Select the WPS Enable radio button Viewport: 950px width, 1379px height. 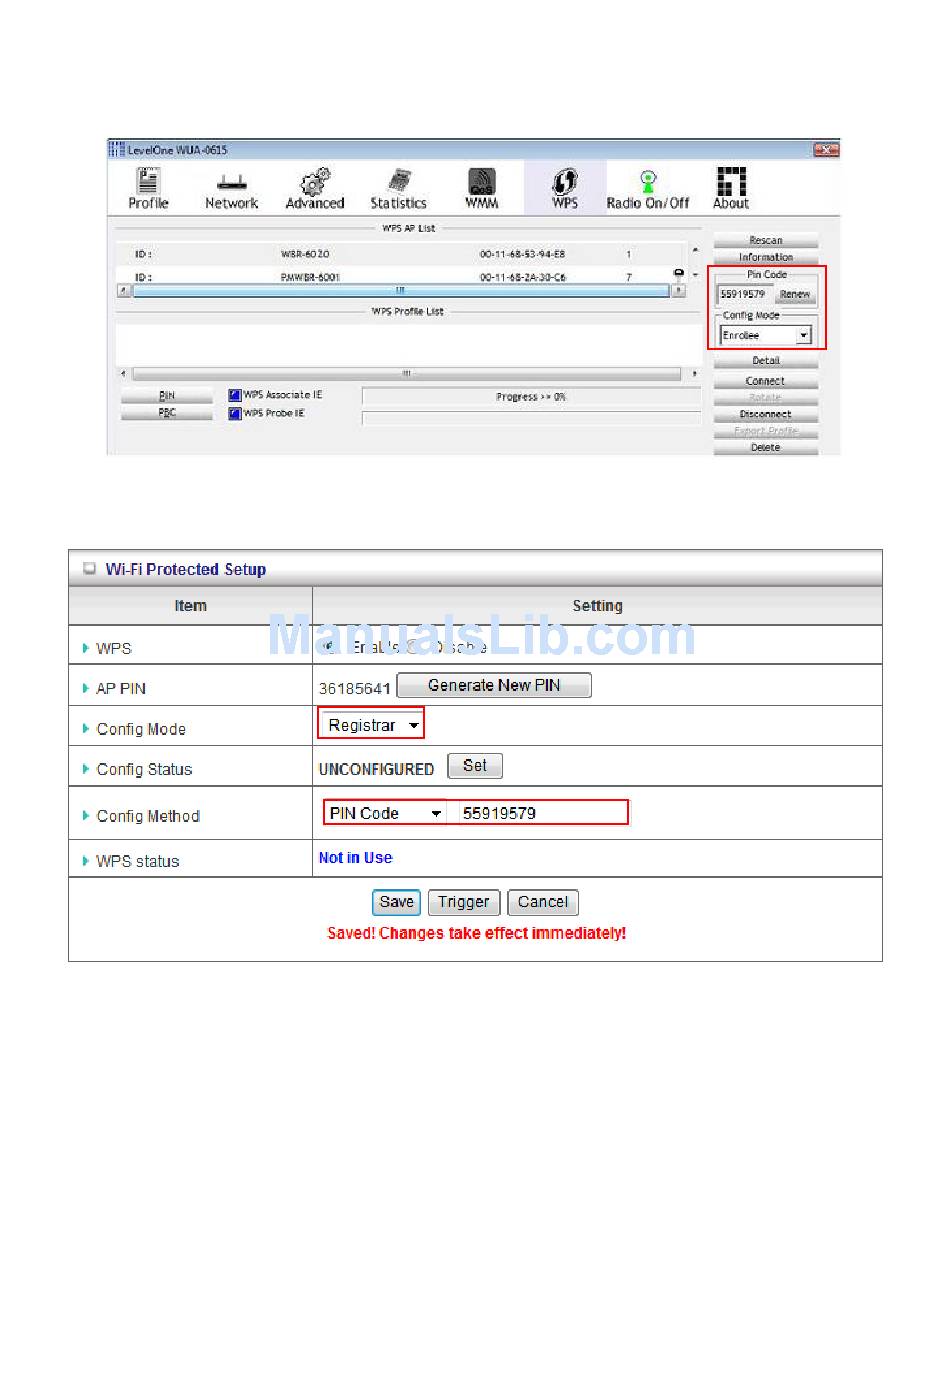click(329, 647)
